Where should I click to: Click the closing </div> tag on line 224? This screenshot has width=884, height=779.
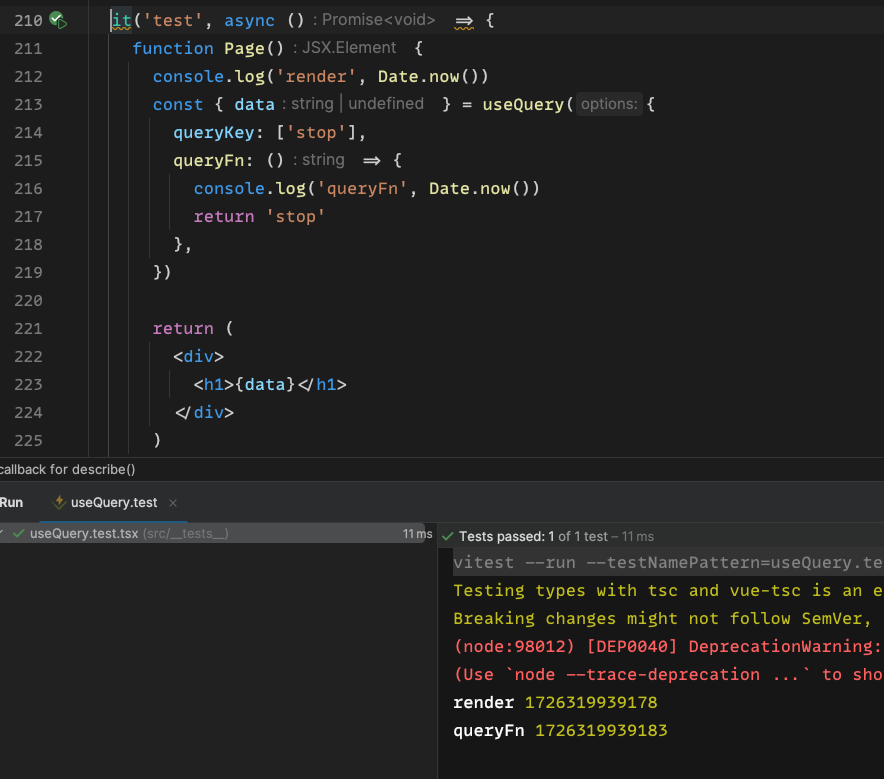pyautogui.click(x=204, y=413)
